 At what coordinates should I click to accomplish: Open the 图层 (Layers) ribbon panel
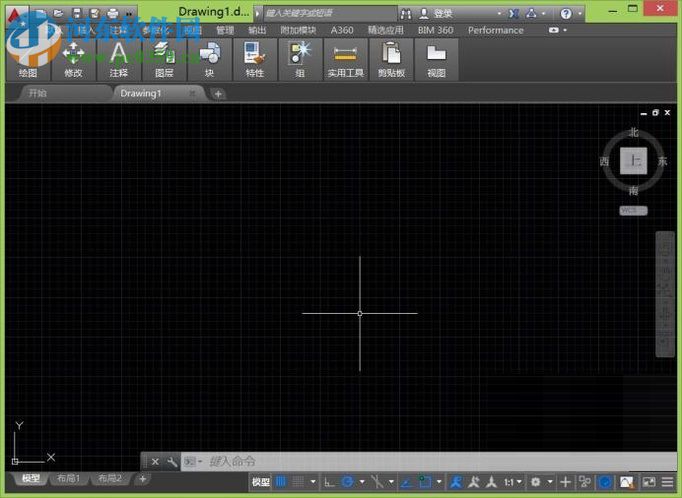pos(164,60)
